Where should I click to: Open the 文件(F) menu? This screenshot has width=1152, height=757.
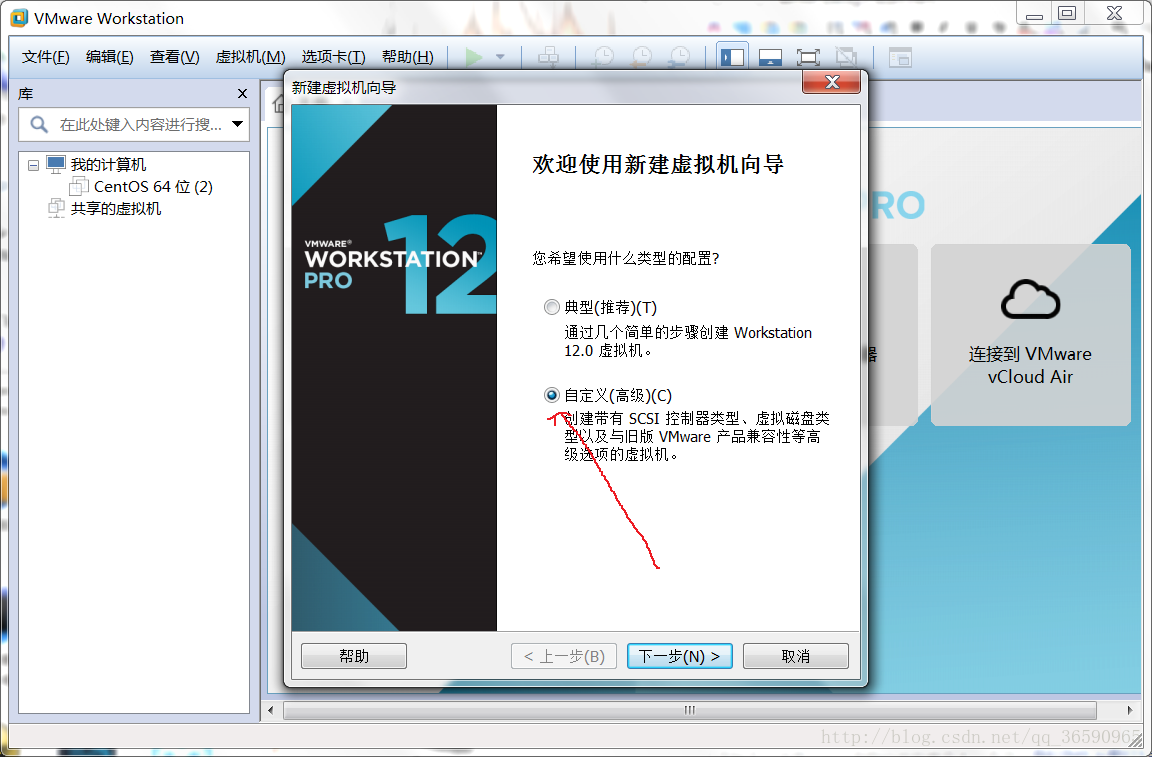(46, 57)
